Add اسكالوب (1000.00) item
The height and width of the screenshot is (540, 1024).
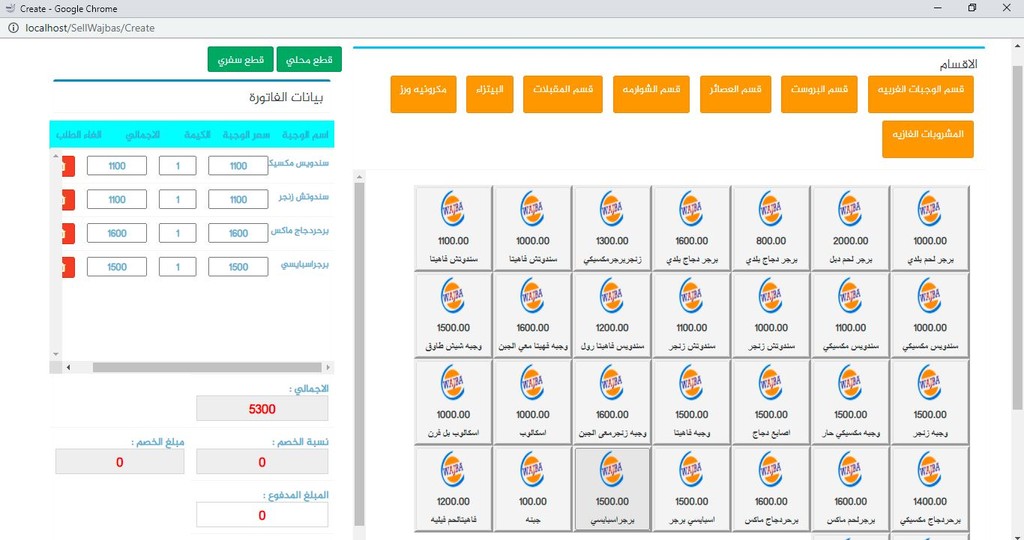[532, 402]
